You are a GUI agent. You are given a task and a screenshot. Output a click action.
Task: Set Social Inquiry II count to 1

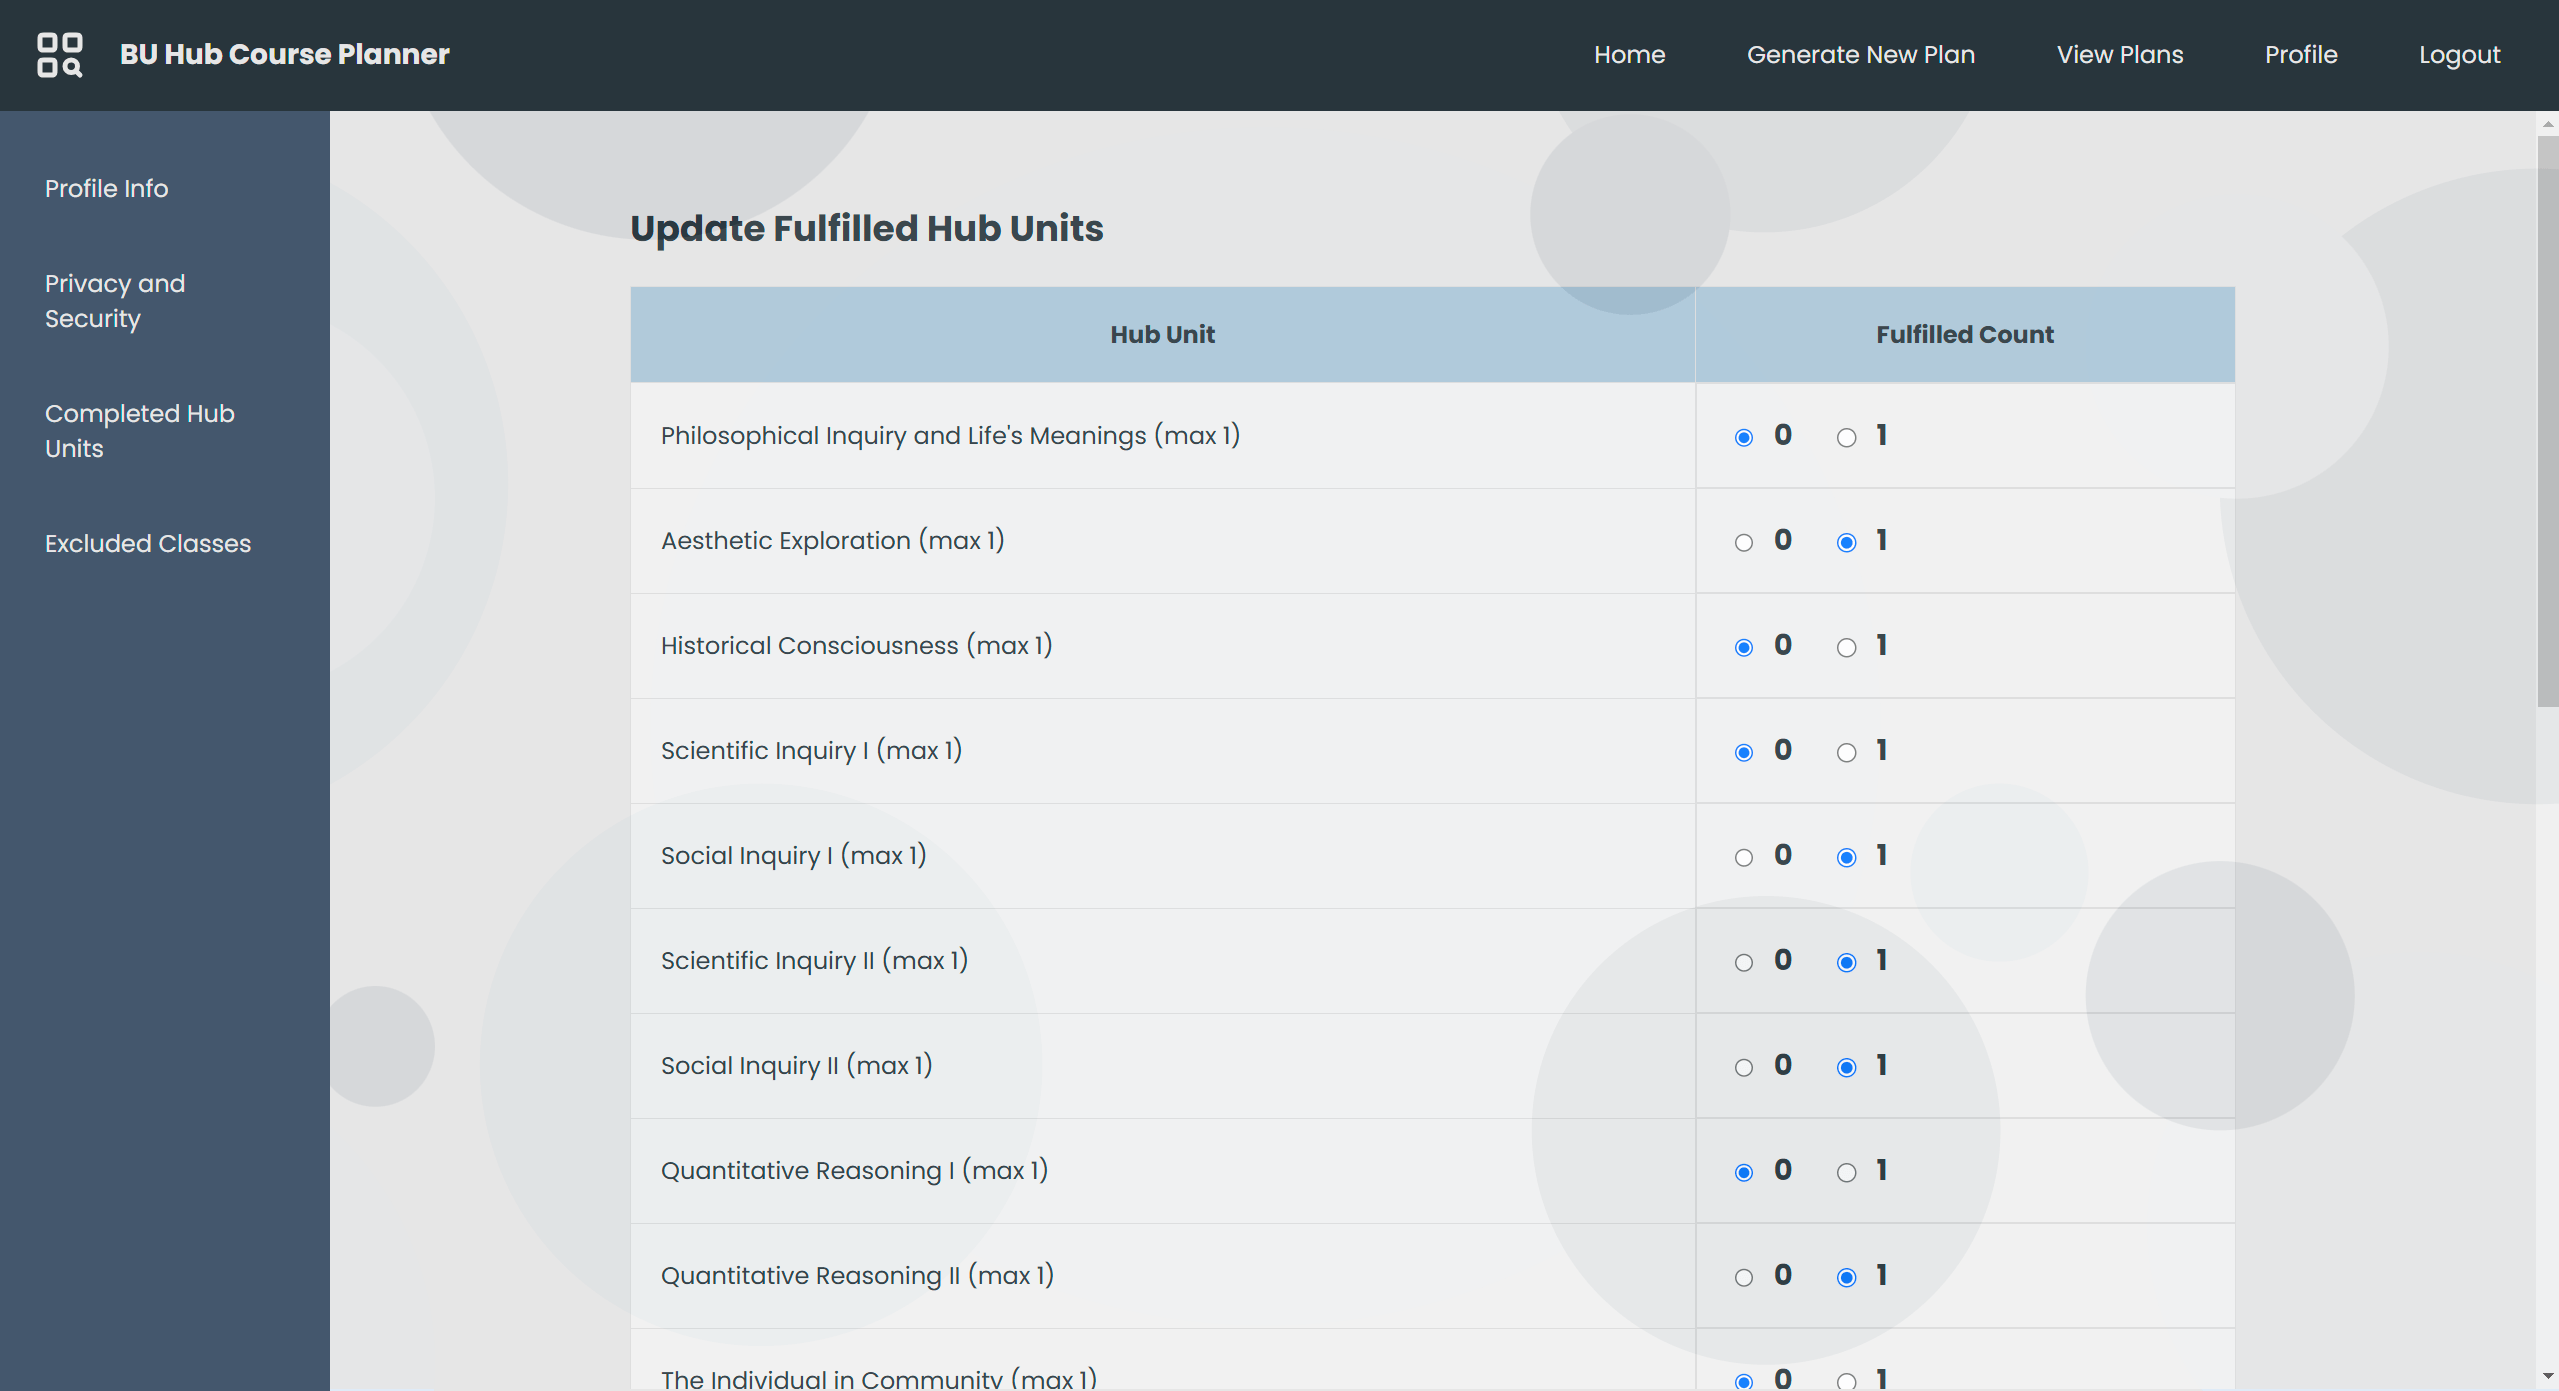point(1846,1067)
